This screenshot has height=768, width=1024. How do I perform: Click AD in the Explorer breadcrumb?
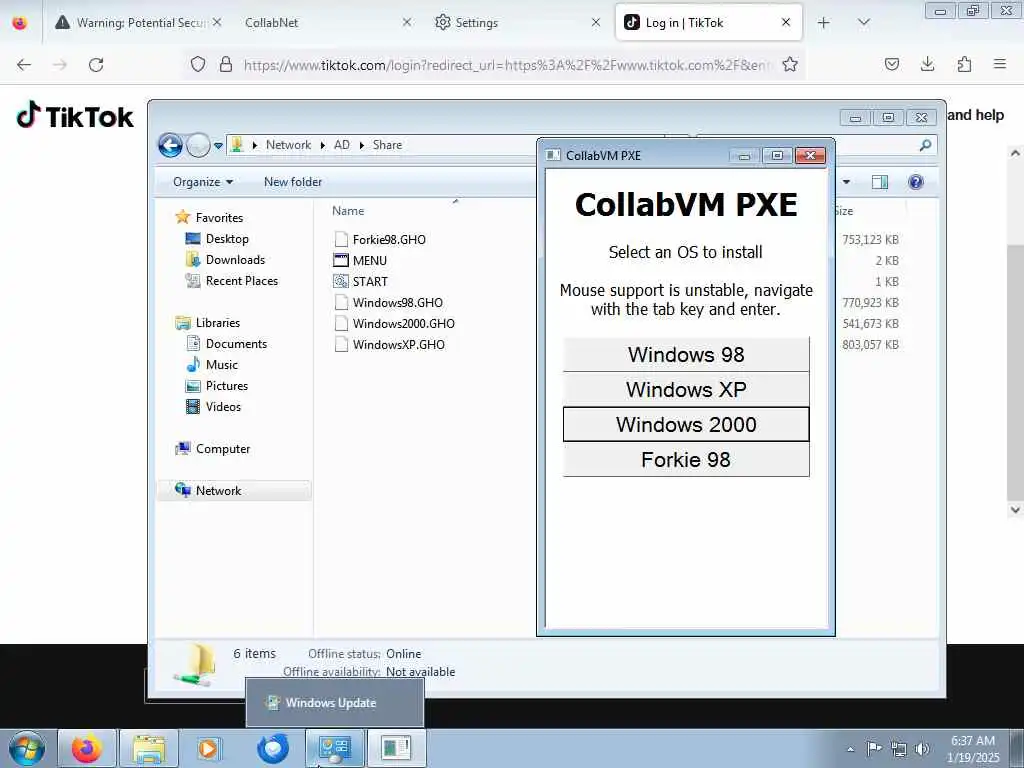point(342,145)
